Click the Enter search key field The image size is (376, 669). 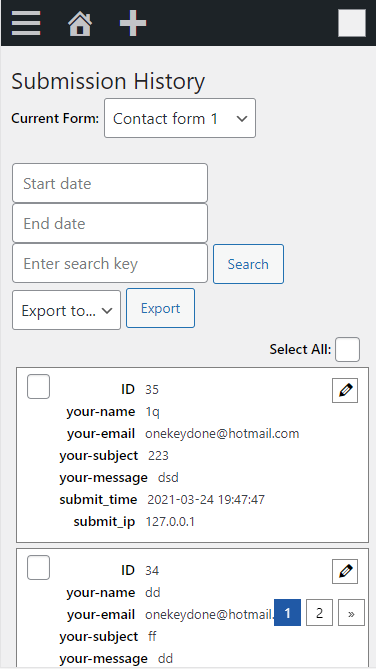tap(110, 263)
